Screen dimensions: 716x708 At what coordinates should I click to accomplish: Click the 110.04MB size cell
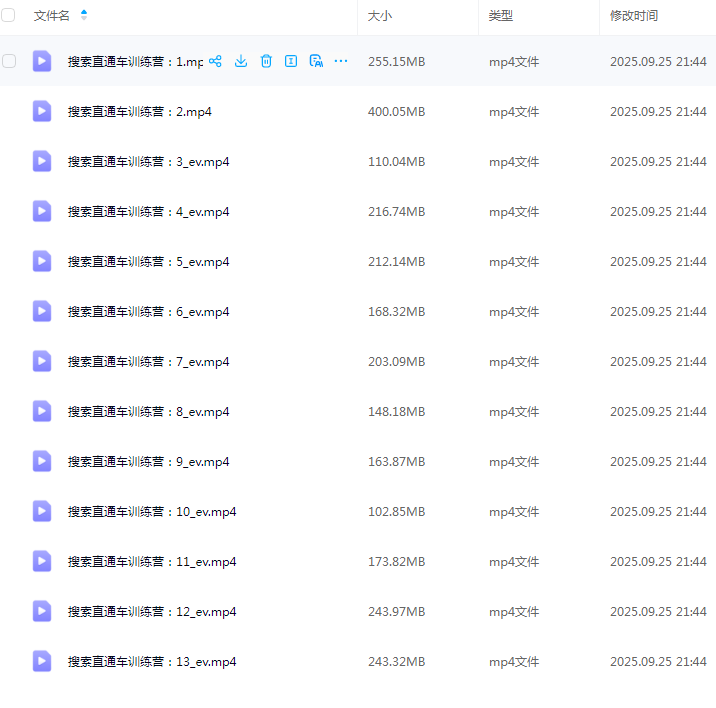coord(397,162)
